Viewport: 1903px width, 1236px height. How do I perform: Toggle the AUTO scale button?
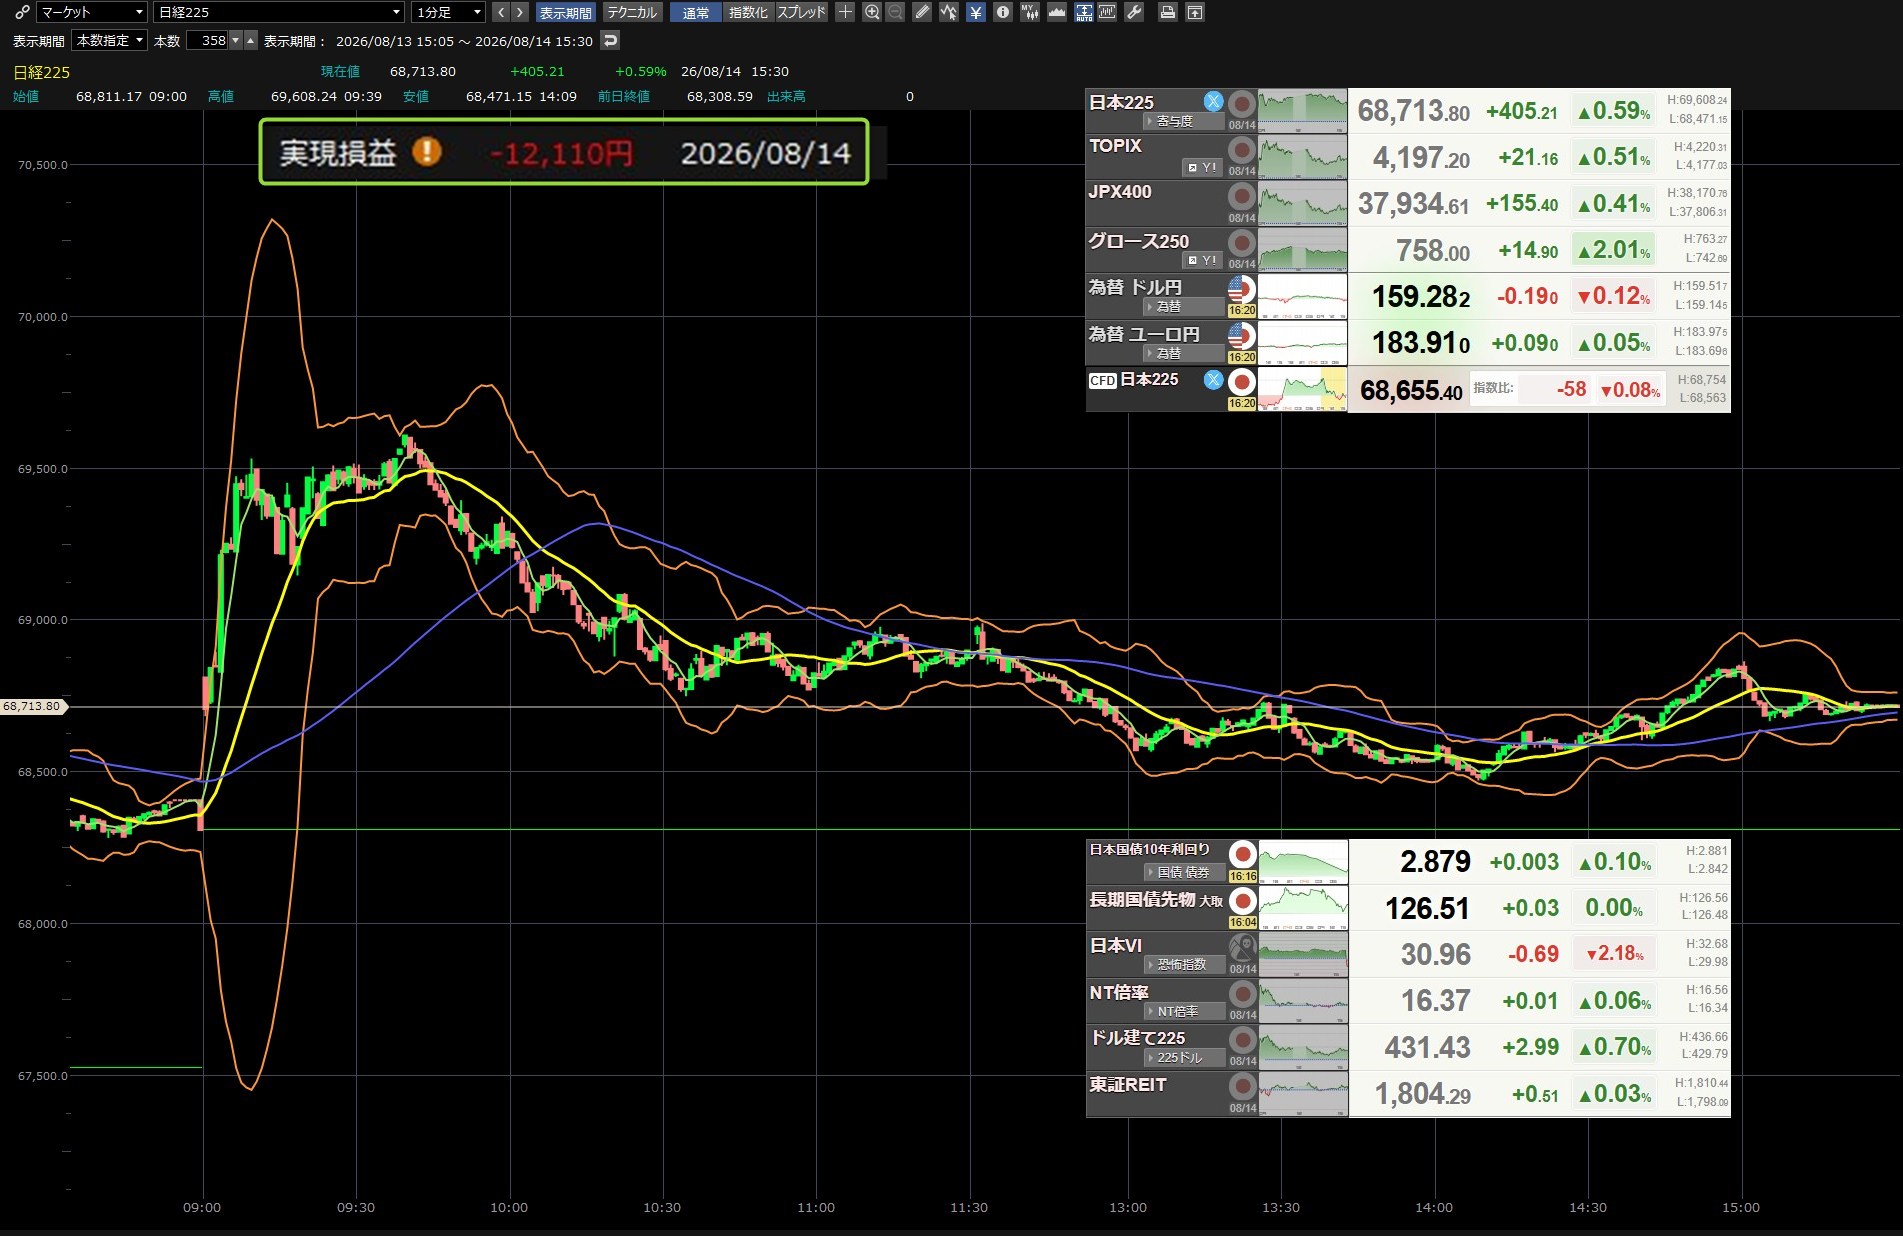point(1084,12)
